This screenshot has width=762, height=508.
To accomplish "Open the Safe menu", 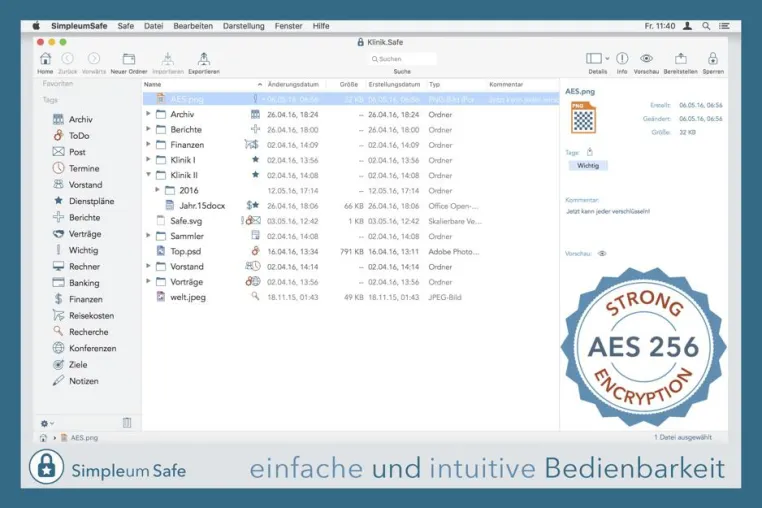I will [x=125, y=26].
